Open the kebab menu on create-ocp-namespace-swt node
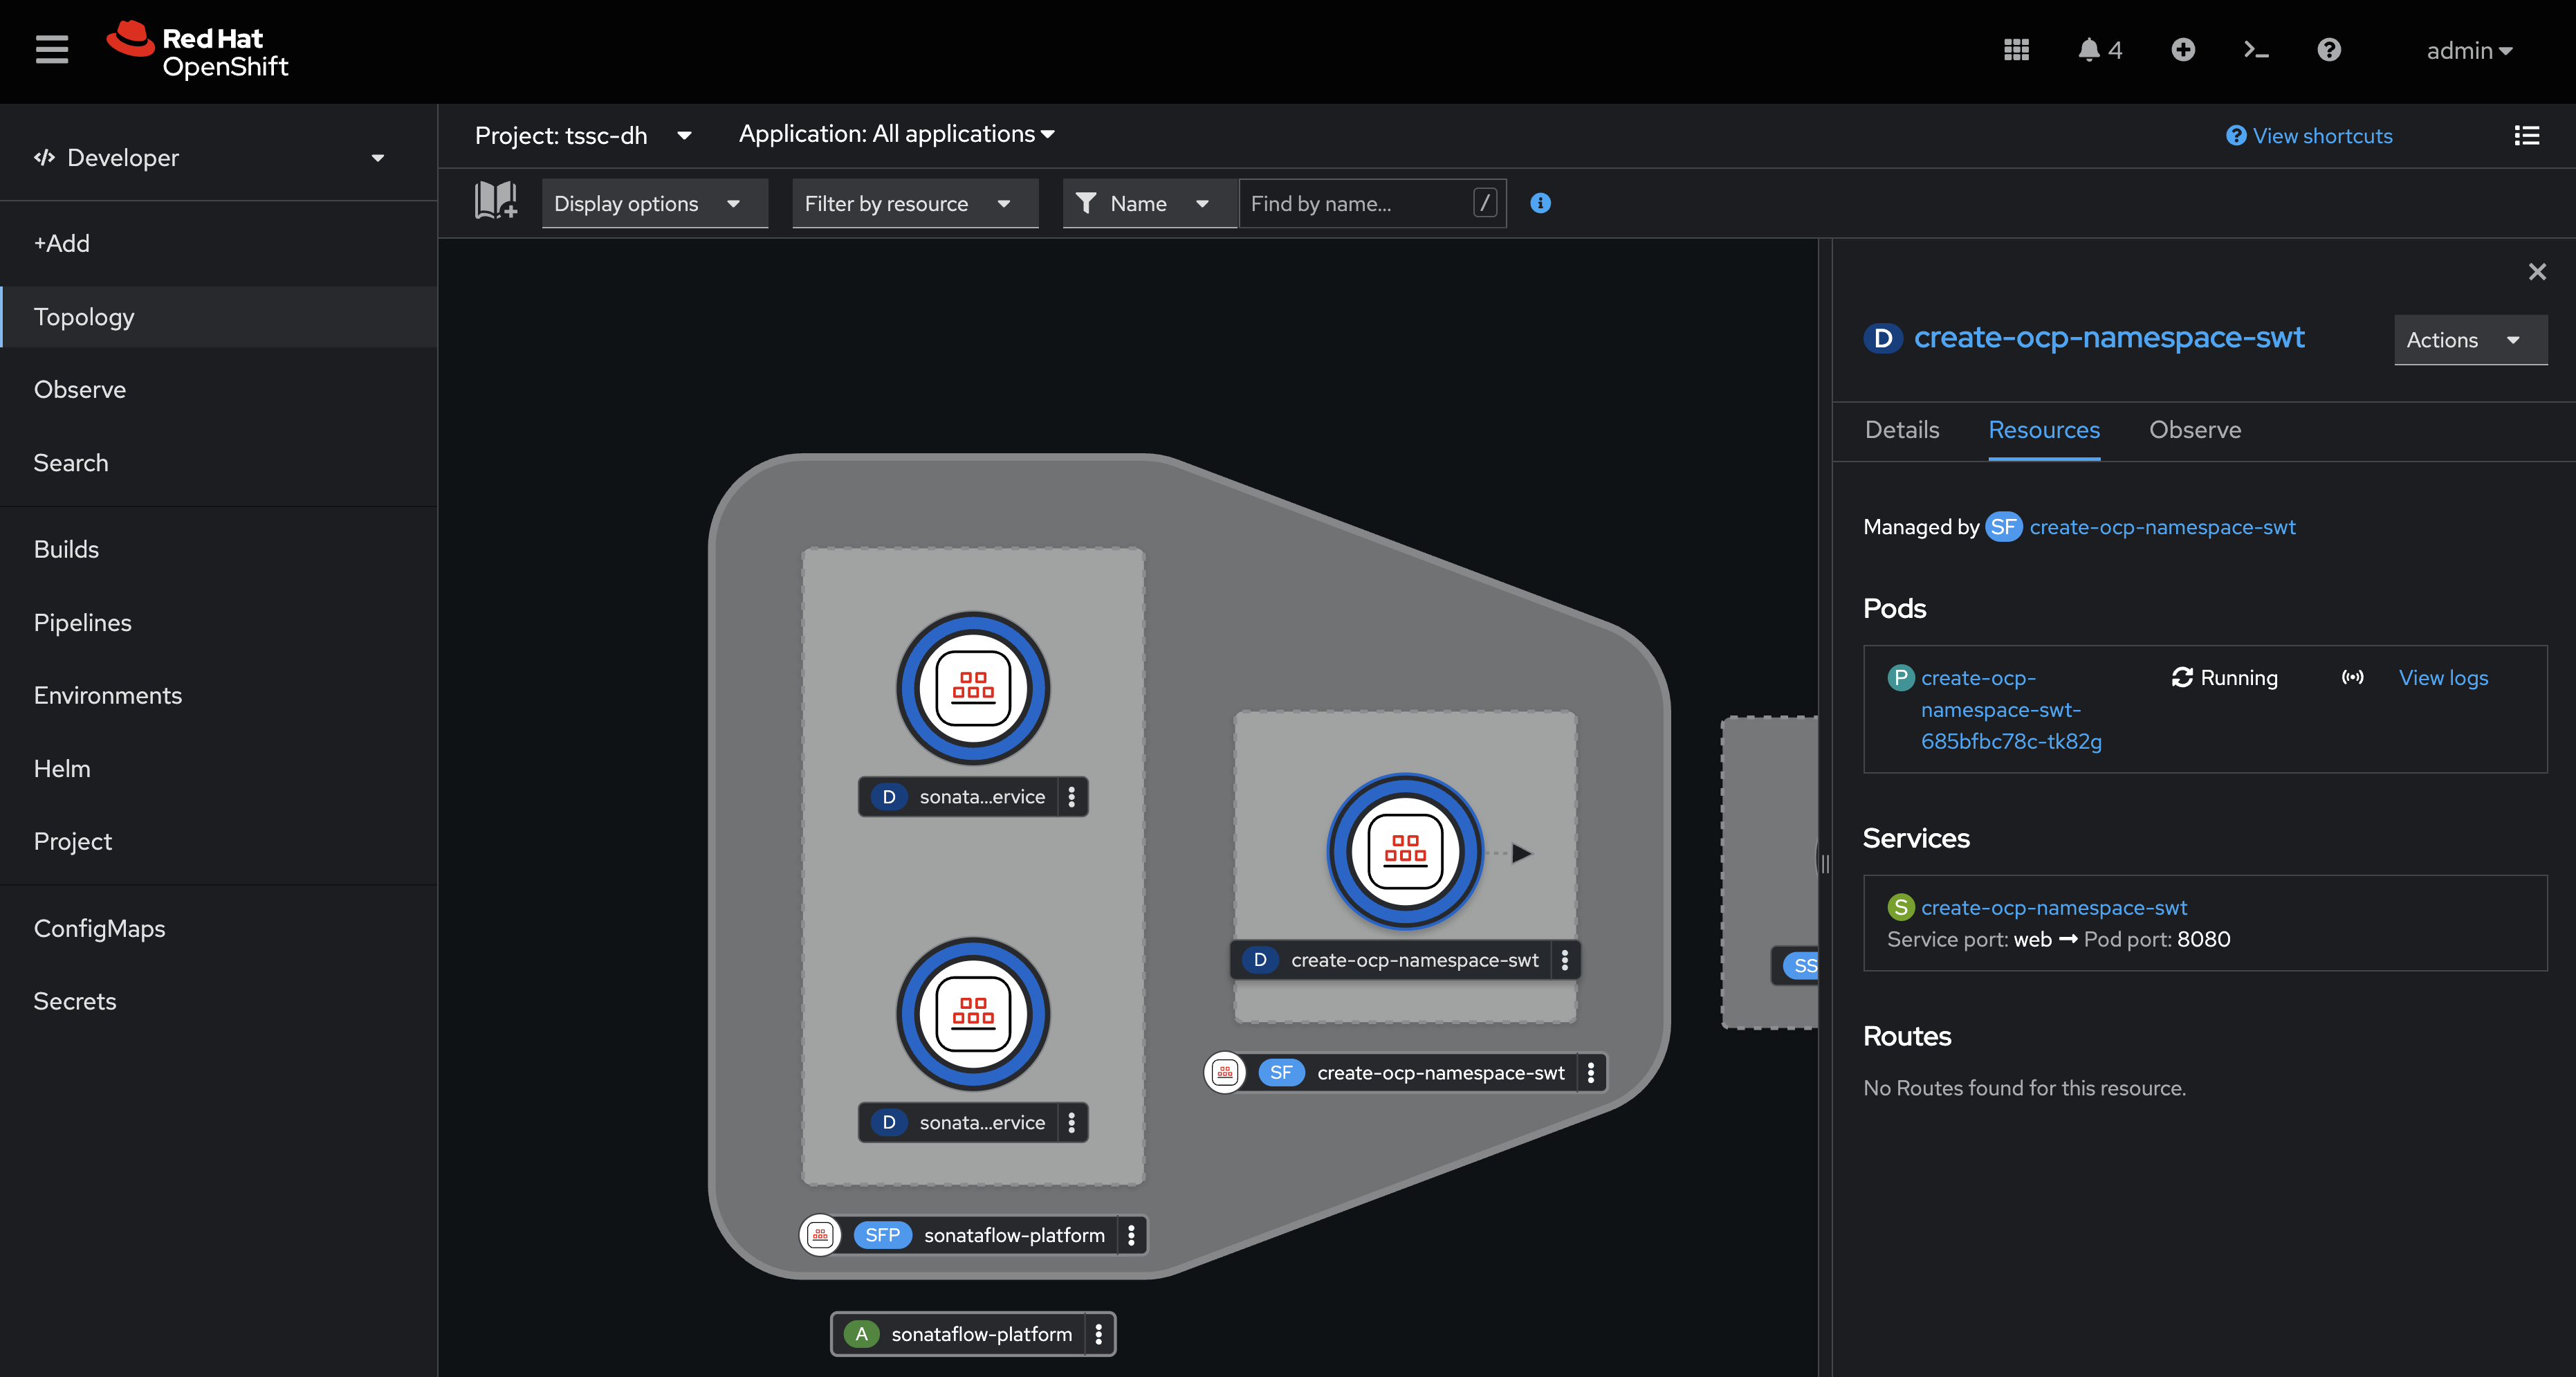The height and width of the screenshot is (1377, 2576). click(1565, 960)
